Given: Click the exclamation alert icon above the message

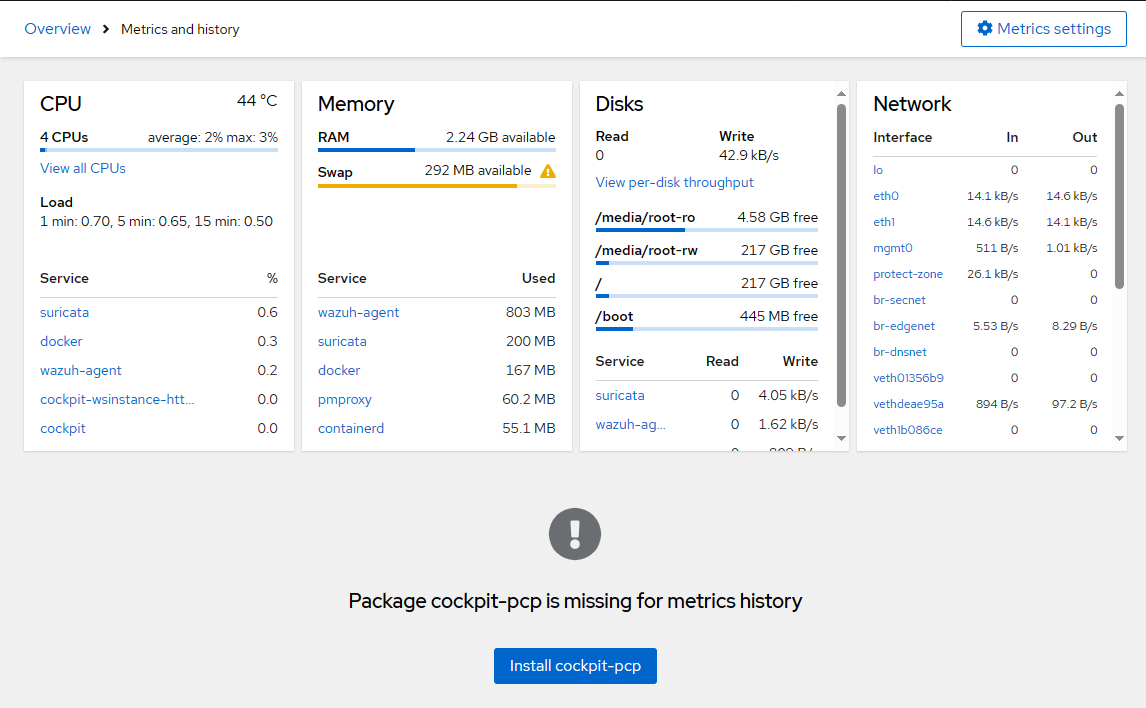Looking at the screenshot, I should pos(575,534).
